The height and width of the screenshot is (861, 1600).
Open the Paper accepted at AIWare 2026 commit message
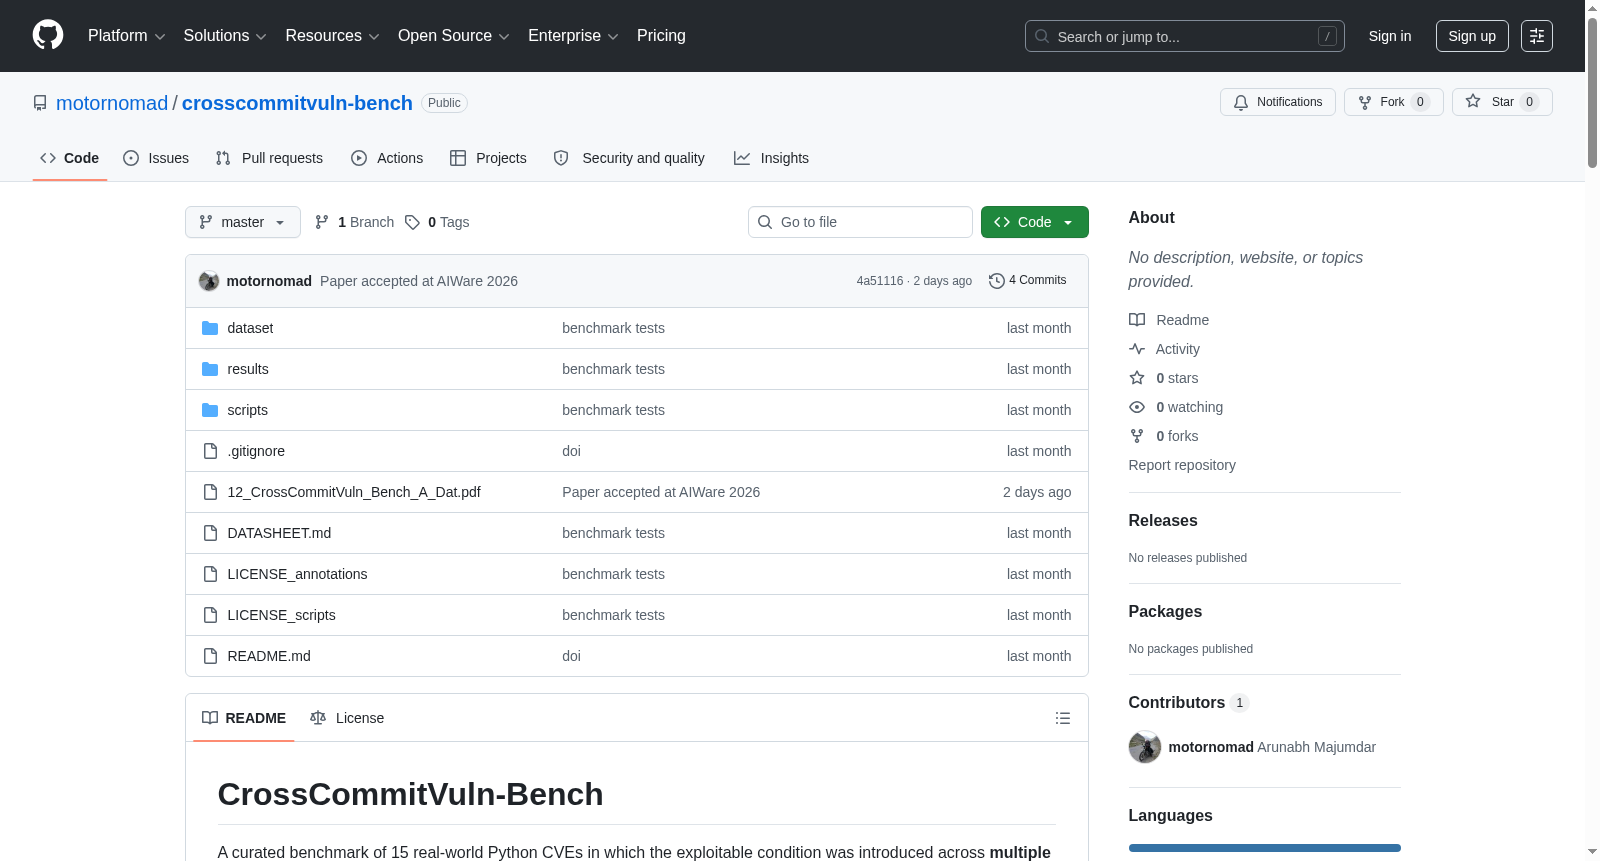coord(419,281)
